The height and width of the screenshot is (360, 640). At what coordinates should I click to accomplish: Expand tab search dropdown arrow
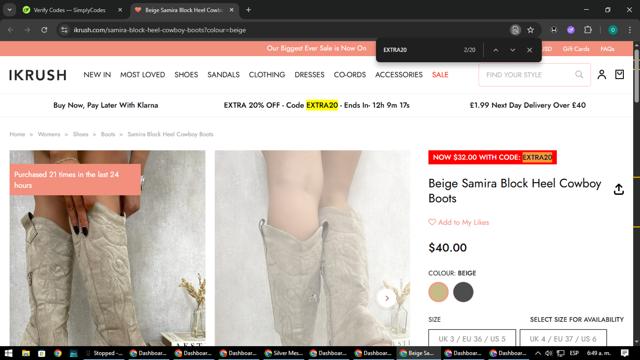[9, 10]
